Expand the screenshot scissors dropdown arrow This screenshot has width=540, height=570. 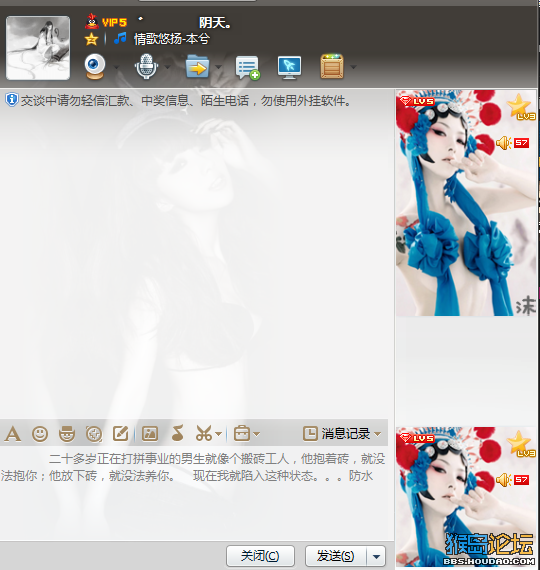click(219, 434)
